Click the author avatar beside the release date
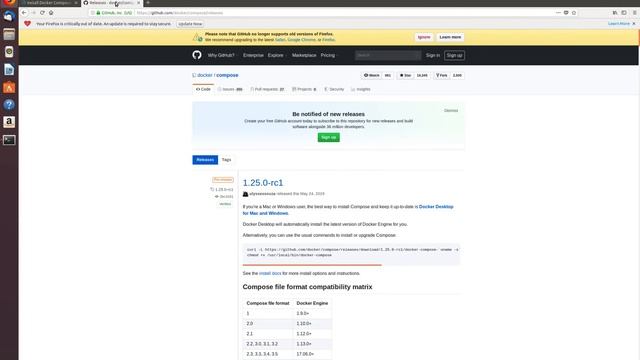The width and height of the screenshot is (640, 360). (245, 194)
